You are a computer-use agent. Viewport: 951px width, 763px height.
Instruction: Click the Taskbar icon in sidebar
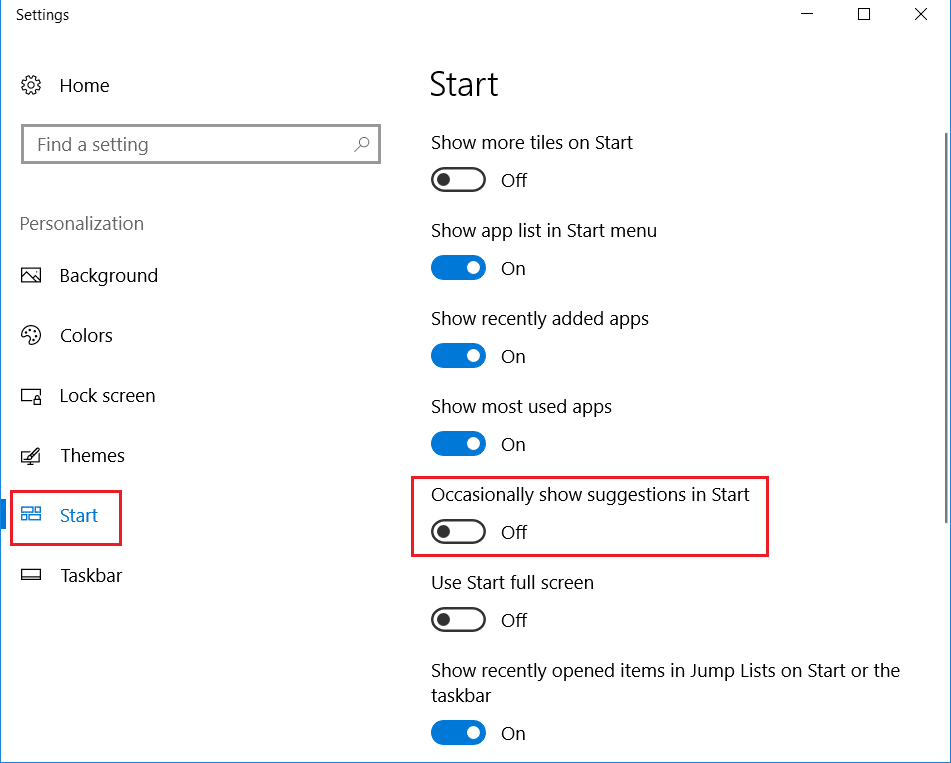coord(31,576)
